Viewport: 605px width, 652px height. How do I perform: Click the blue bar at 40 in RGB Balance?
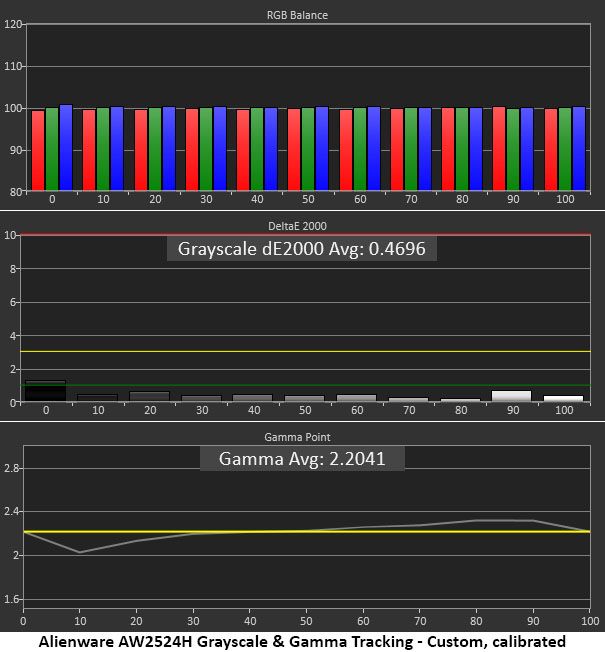pyautogui.click(x=271, y=149)
